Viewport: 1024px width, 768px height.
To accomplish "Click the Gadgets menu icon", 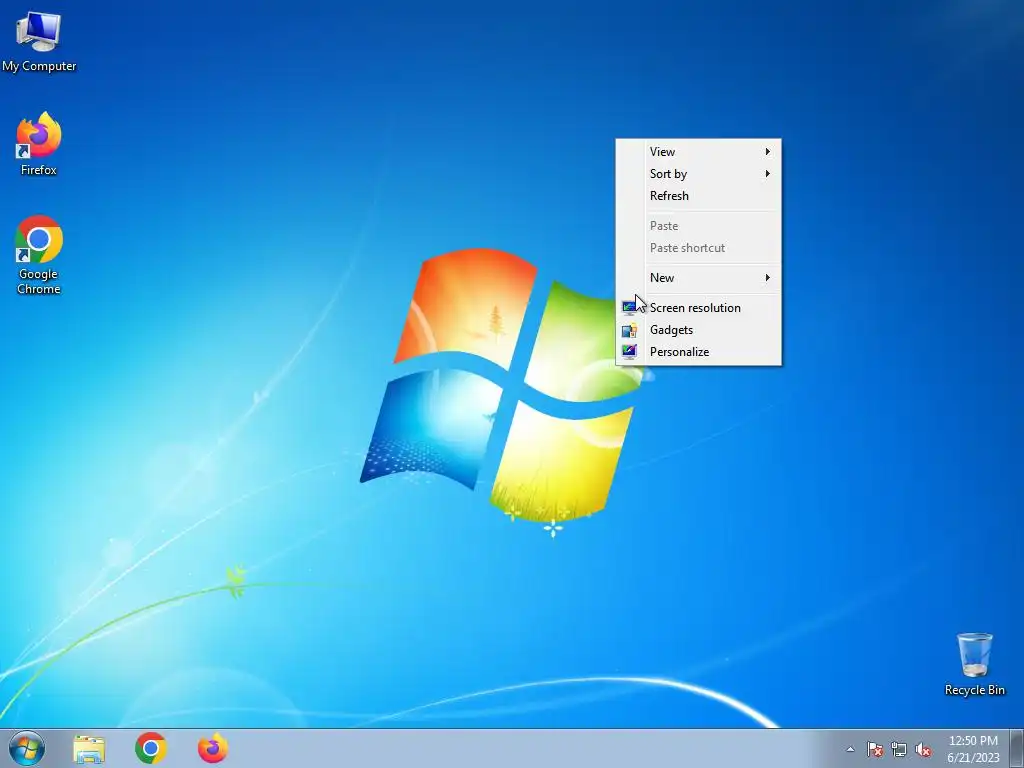I will 629,330.
